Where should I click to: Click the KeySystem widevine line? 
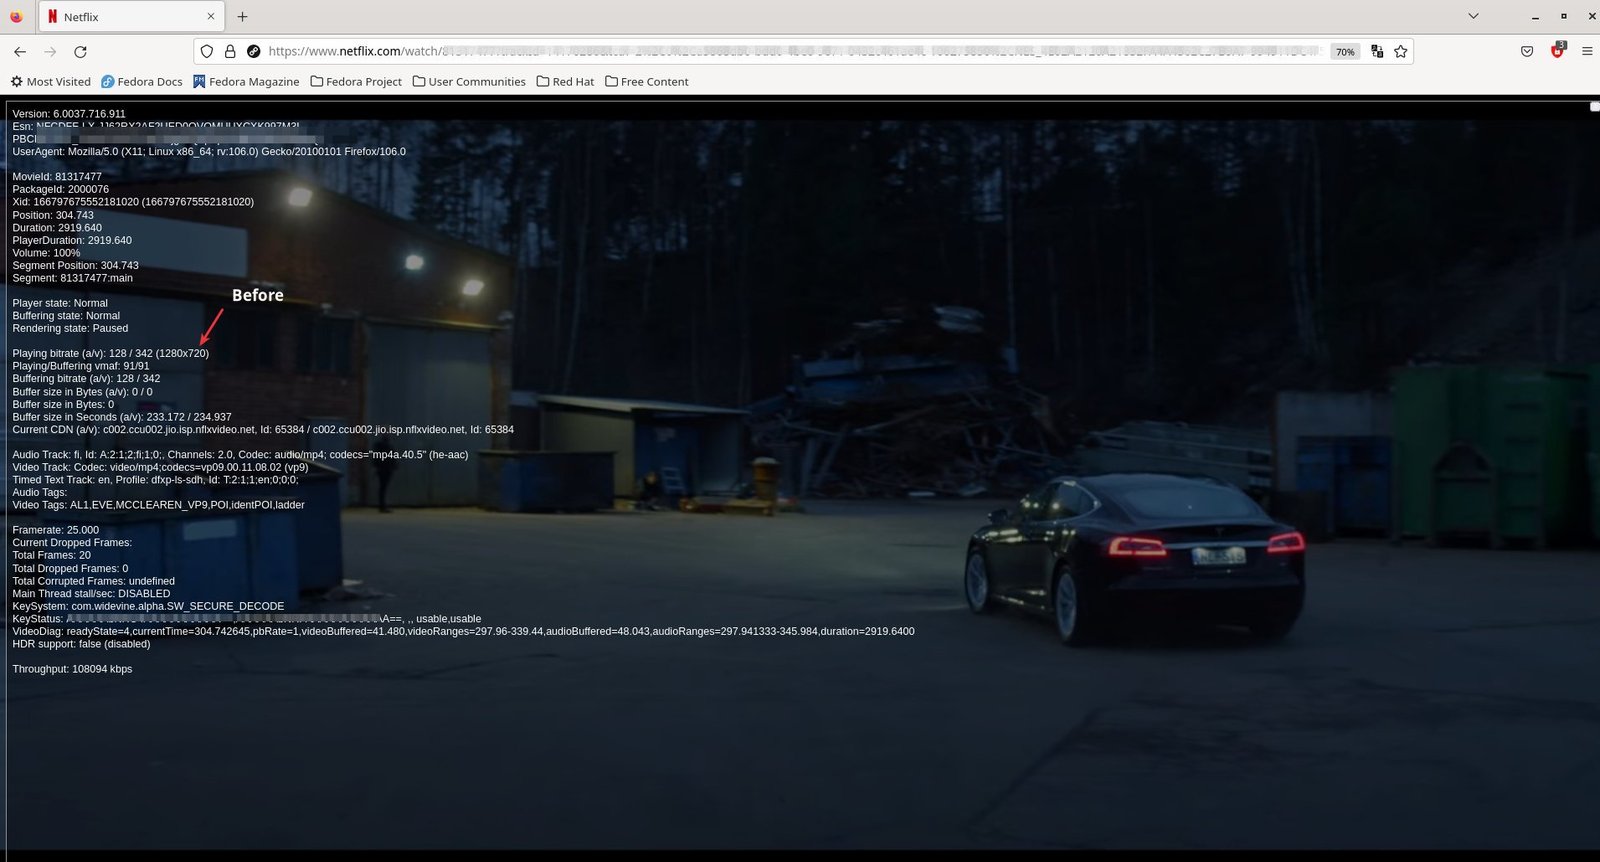click(x=148, y=606)
